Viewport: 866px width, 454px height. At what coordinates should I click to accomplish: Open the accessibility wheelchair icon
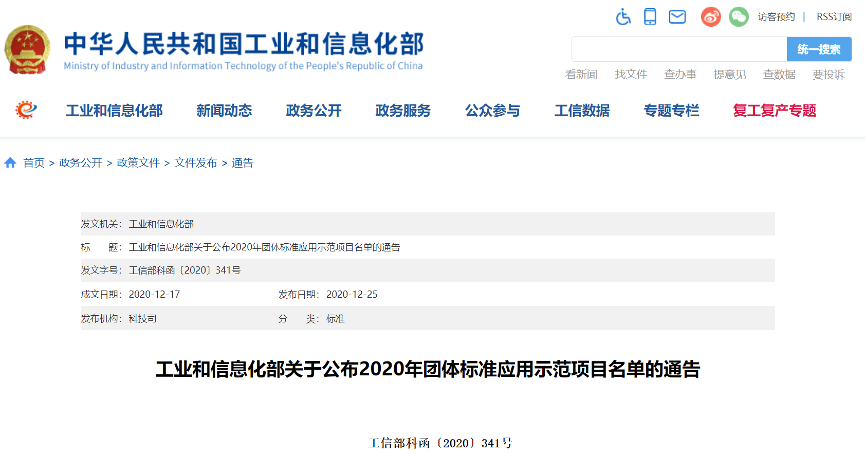click(624, 17)
